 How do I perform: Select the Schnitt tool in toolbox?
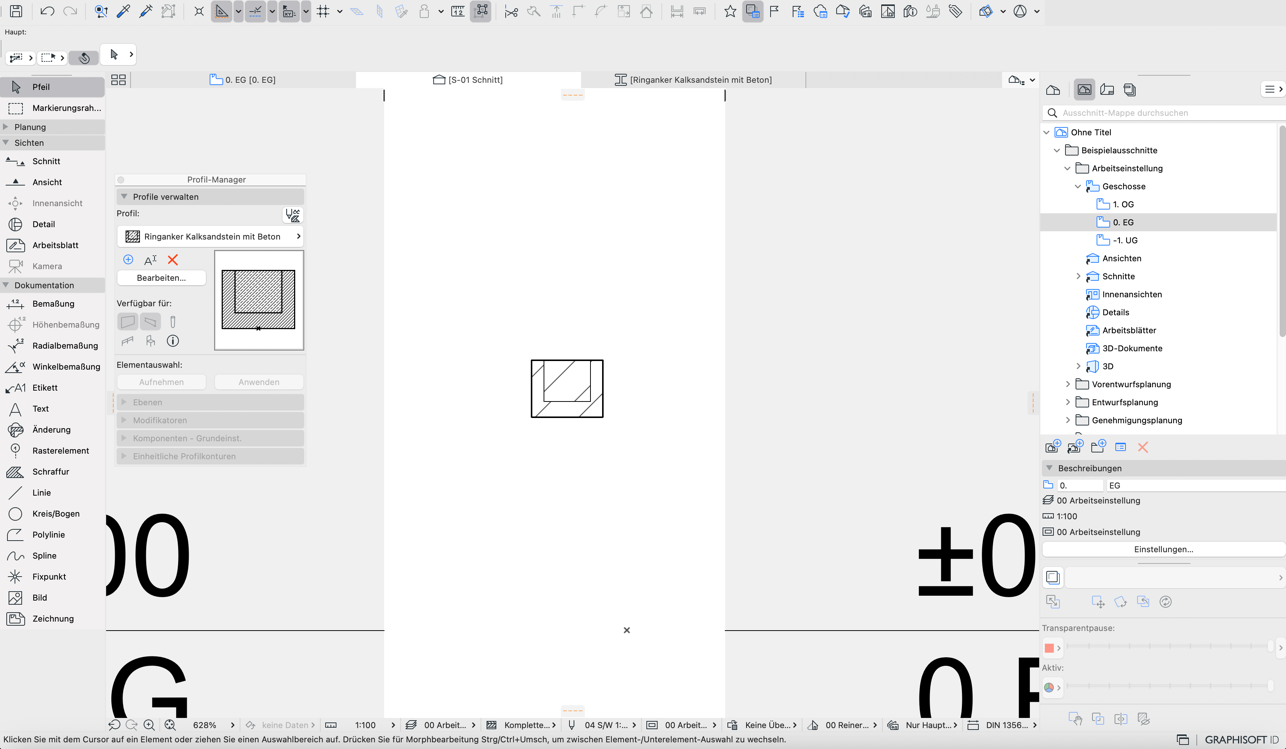(52, 161)
